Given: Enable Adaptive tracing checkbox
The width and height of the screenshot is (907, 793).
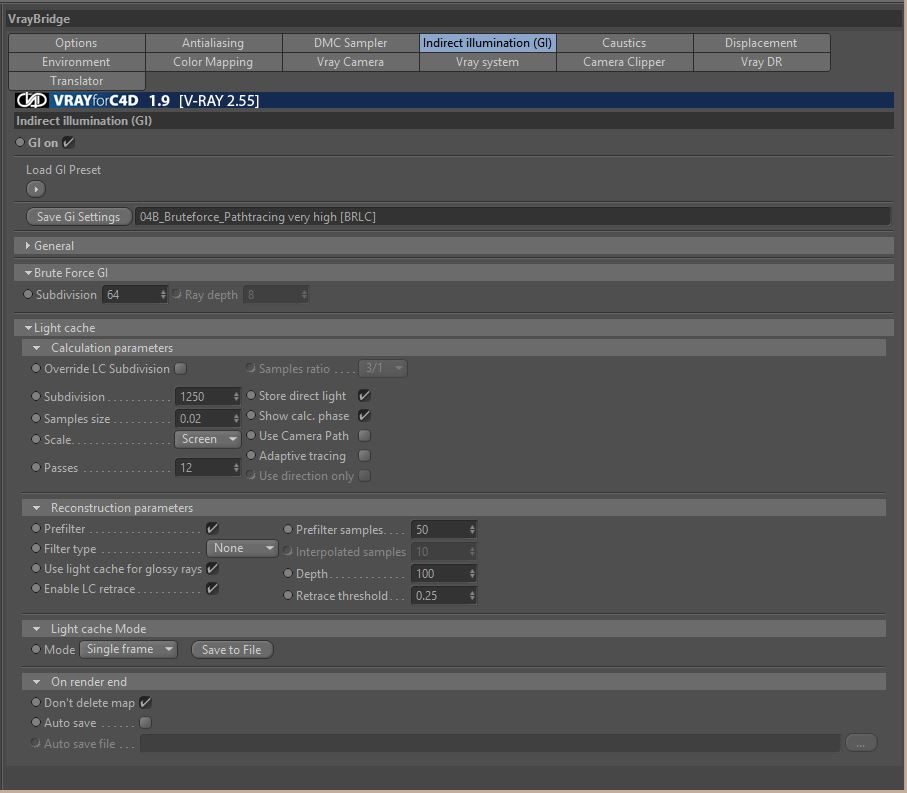Looking at the screenshot, I should tap(364, 456).
